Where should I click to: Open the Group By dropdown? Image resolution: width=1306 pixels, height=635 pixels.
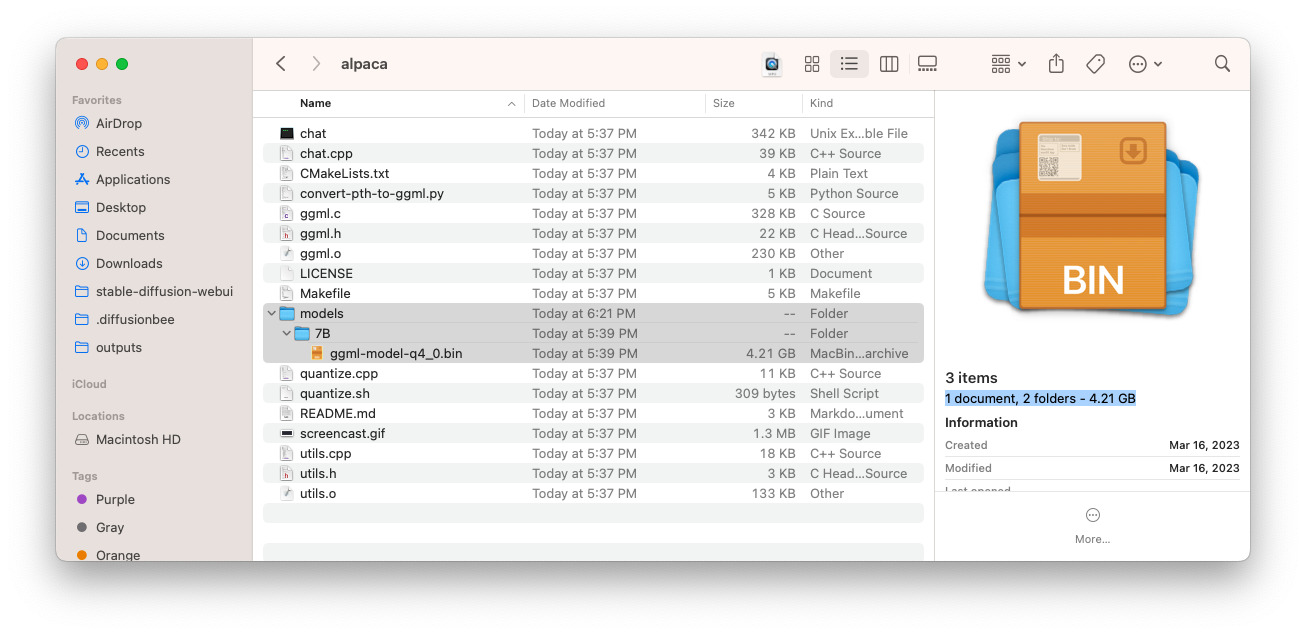click(x=1008, y=64)
